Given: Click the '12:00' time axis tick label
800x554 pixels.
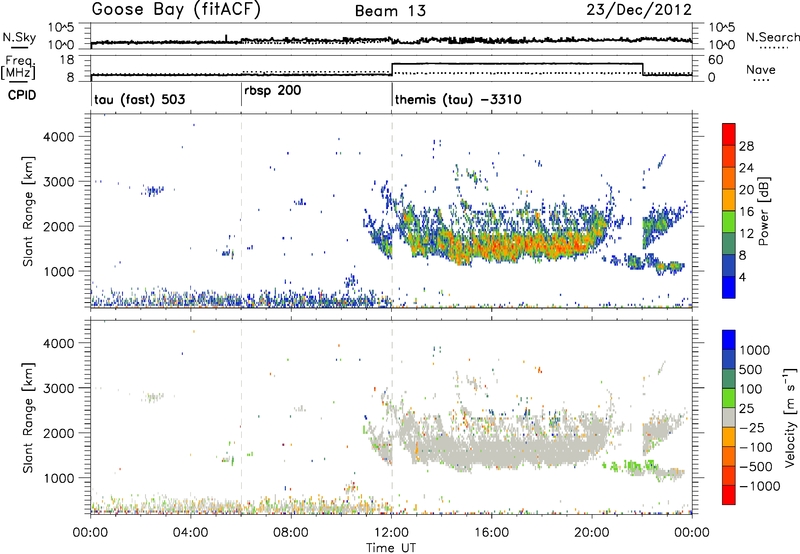Looking at the screenshot, I should pos(391,533).
